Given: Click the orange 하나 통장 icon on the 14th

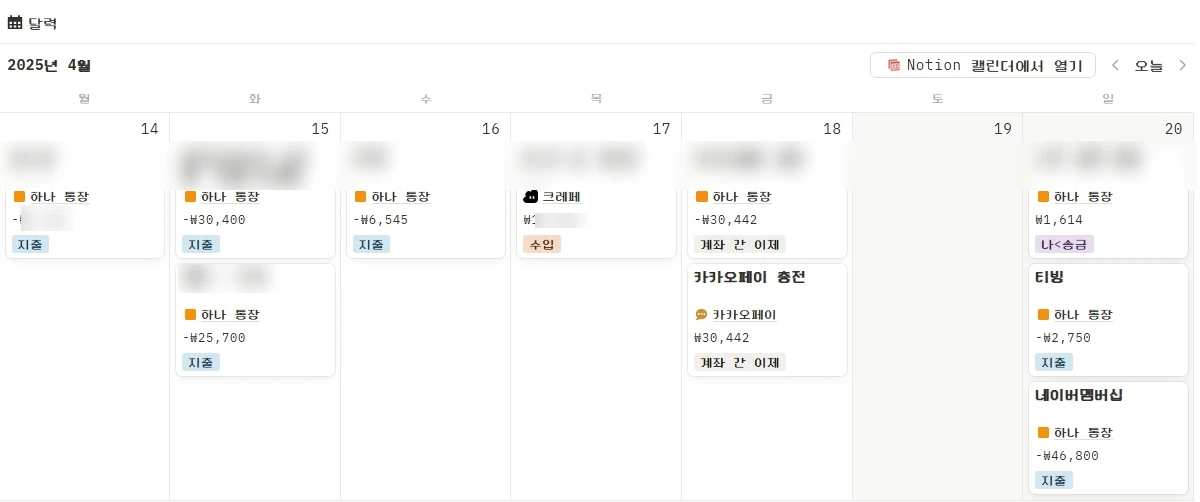Looking at the screenshot, I should (x=19, y=197).
